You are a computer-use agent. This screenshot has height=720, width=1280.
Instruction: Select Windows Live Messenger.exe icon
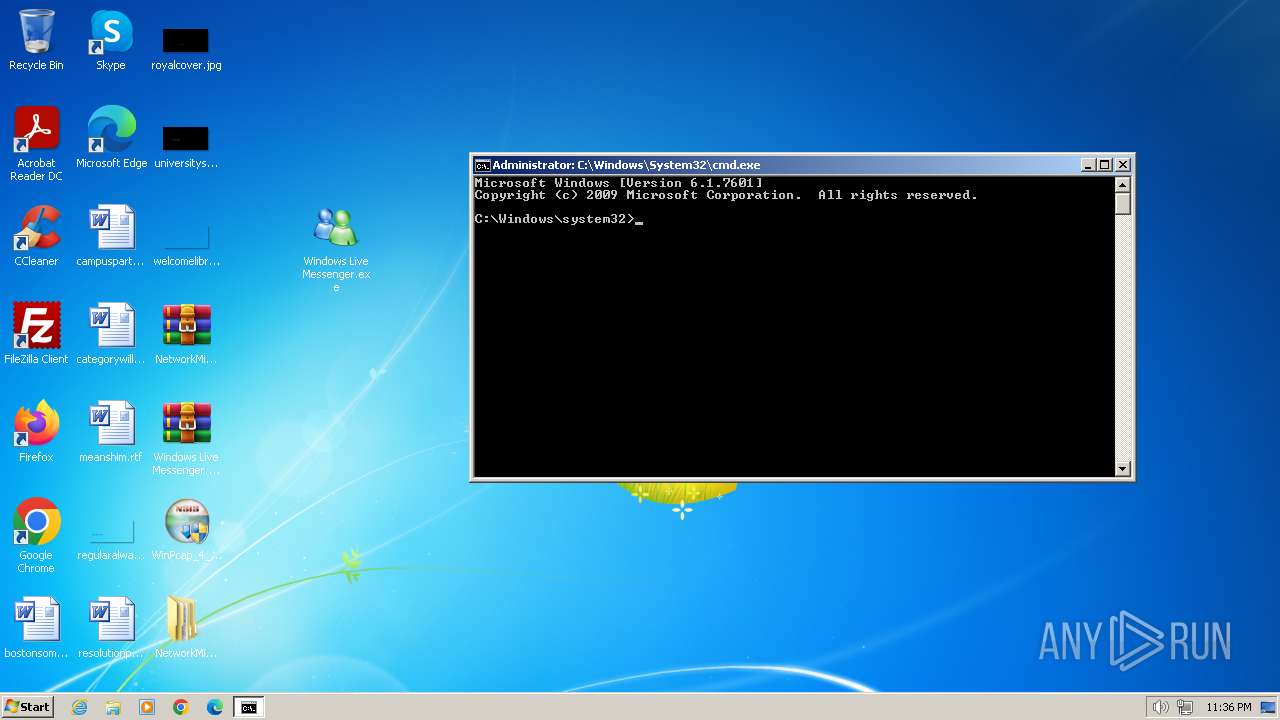click(336, 249)
